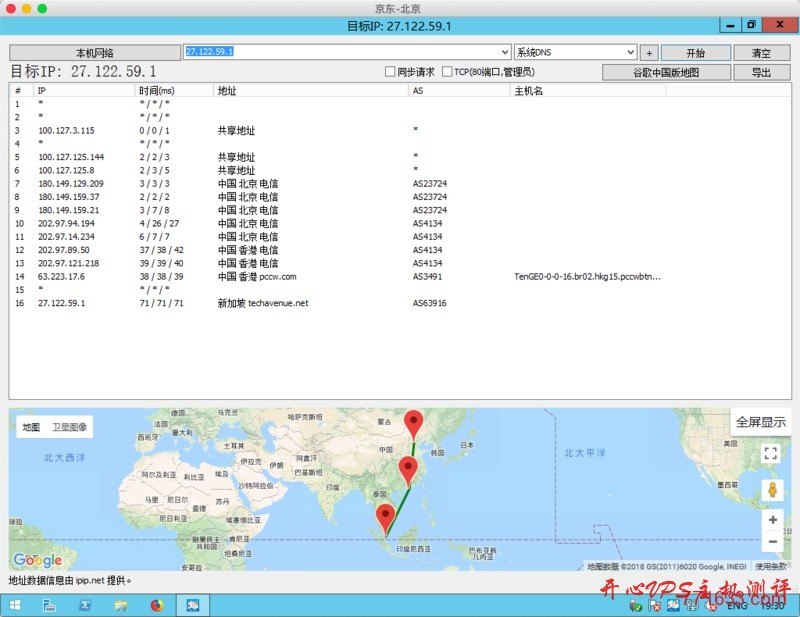Click the Windows Start button
800x617 pixels.
14,605
